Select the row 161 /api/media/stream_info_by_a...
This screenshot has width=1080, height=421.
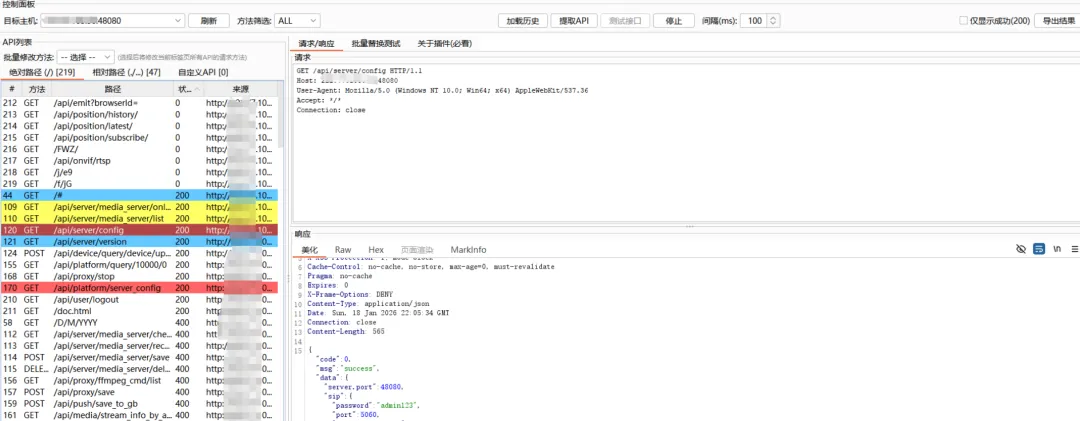coord(138,415)
